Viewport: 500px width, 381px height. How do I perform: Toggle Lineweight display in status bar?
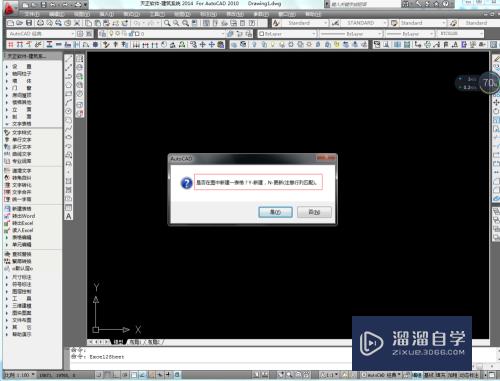[x=169, y=375]
